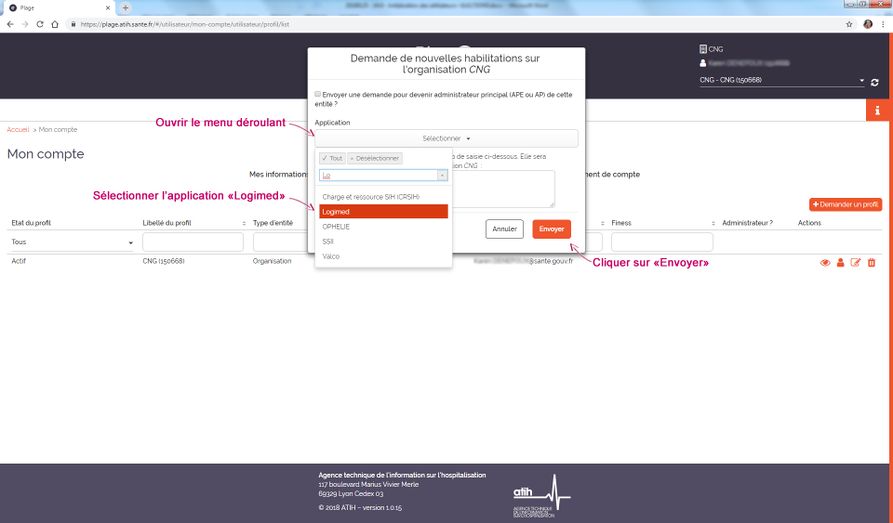Open the Chrome three-dot menu
The width and height of the screenshot is (893, 523).
tap(883, 24)
